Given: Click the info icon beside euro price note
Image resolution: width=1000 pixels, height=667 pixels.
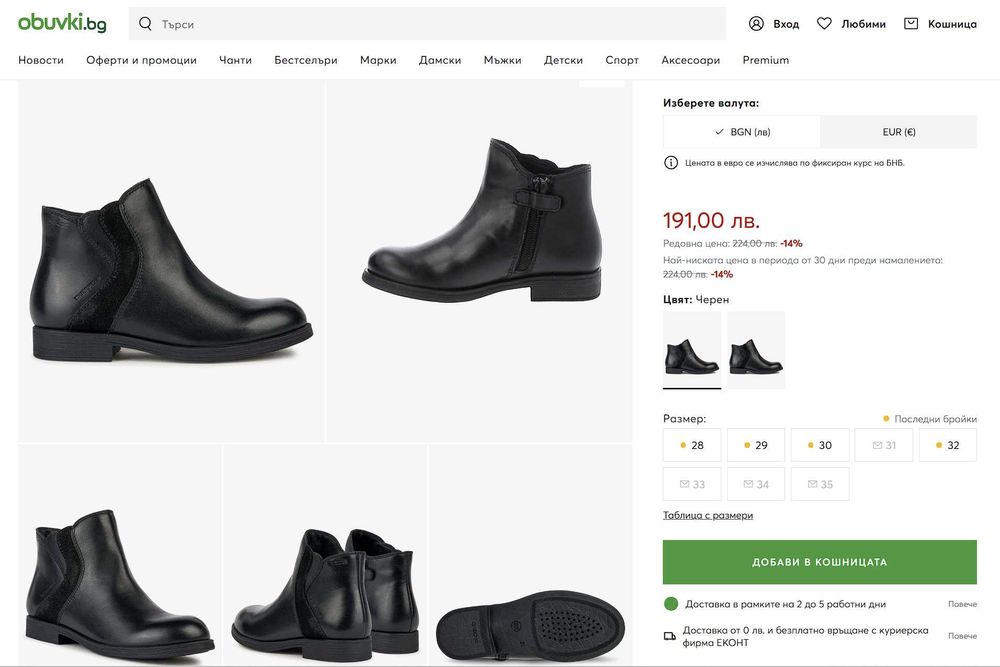Looking at the screenshot, I should (670, 163).
